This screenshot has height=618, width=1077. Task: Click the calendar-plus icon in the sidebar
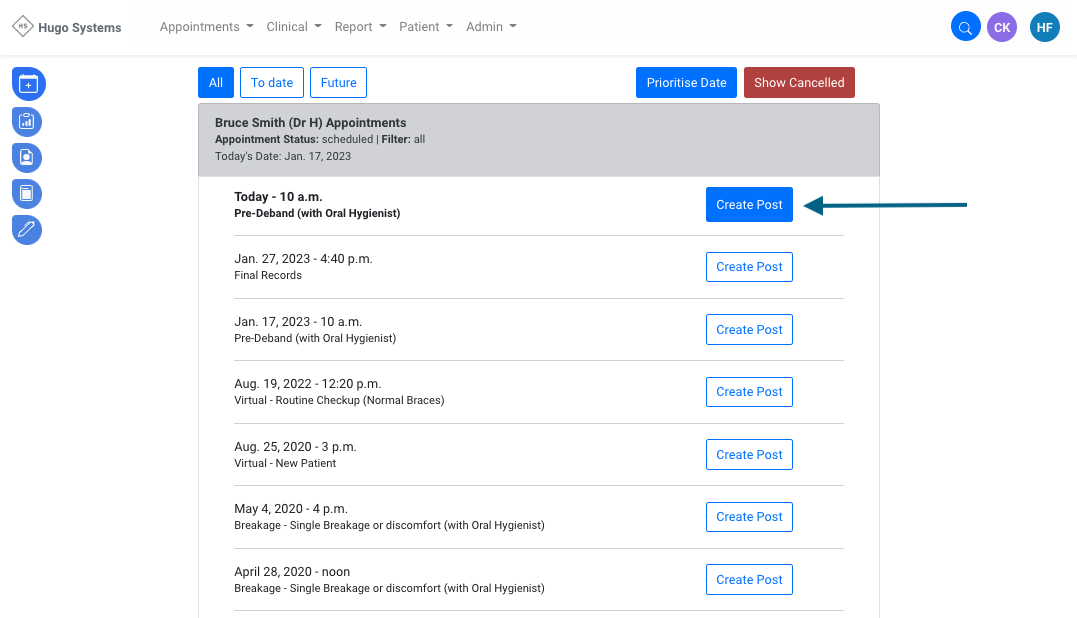[x=28, y=84]
